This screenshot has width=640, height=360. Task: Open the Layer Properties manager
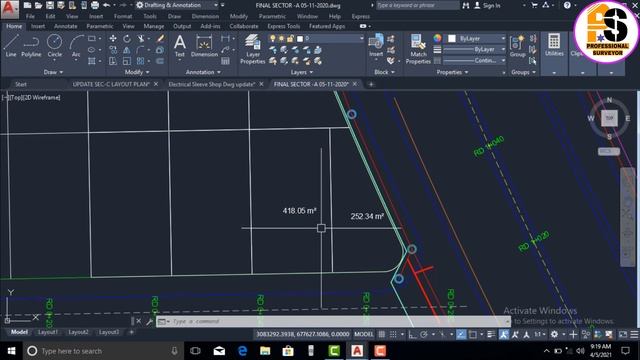253,49
